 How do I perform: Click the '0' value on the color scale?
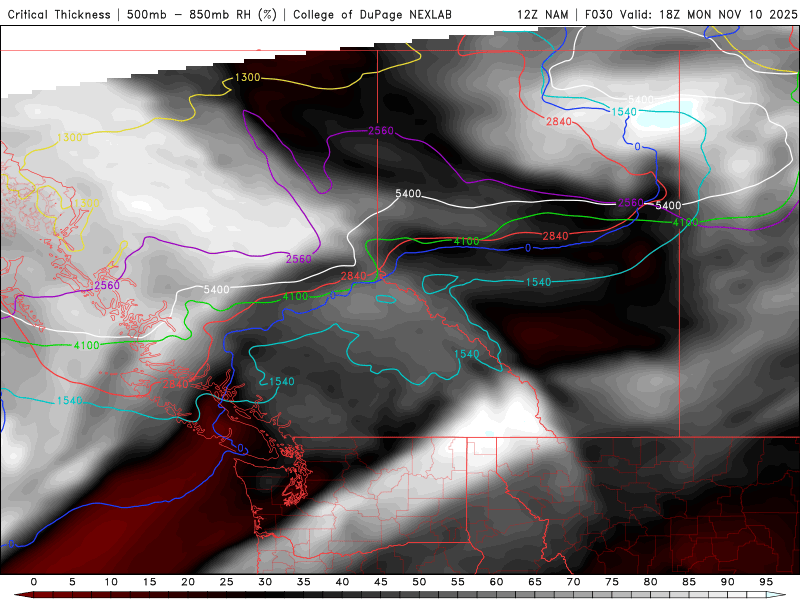(x=34, y=582)
